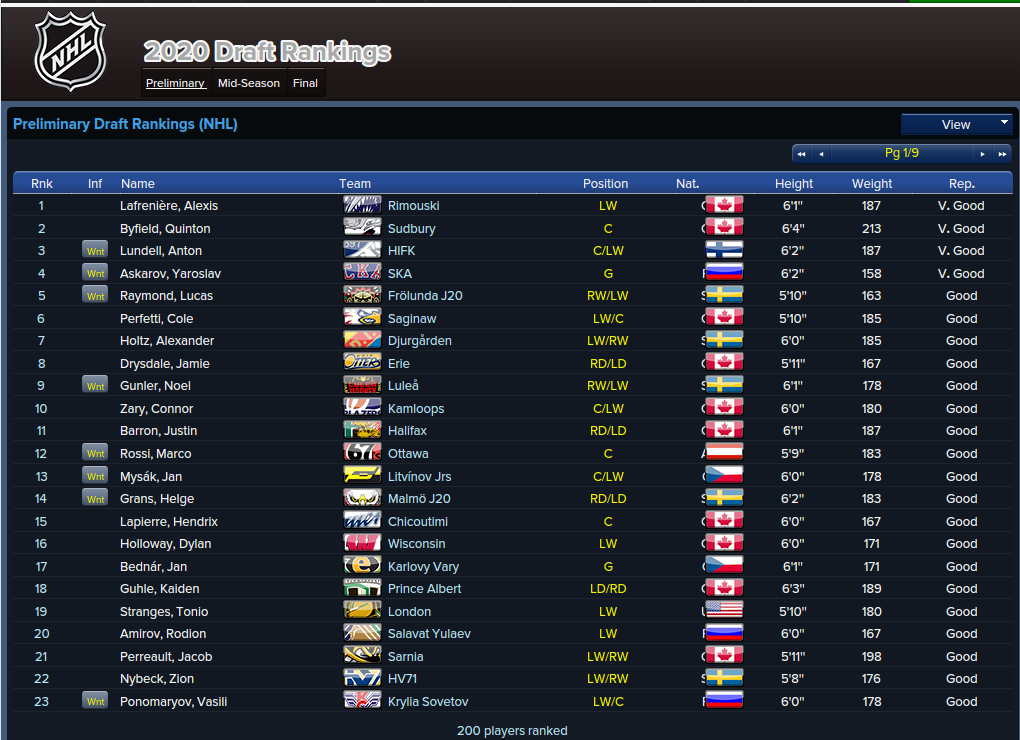Go to the next page arrow
Viewport: 1020px width, 740px height.
[x=982, y=154]
